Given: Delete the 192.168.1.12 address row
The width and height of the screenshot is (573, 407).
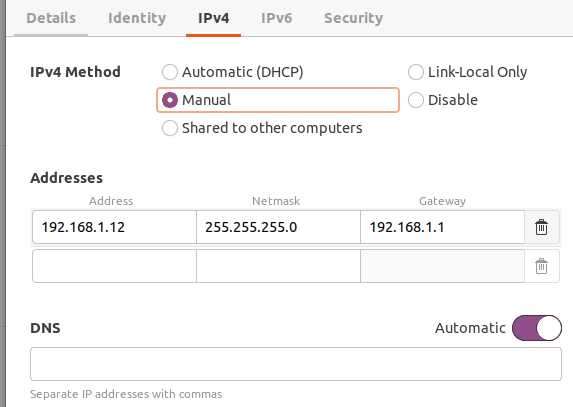Looking at the screenshot, I should pyautogui.click(x=542, y=227).
